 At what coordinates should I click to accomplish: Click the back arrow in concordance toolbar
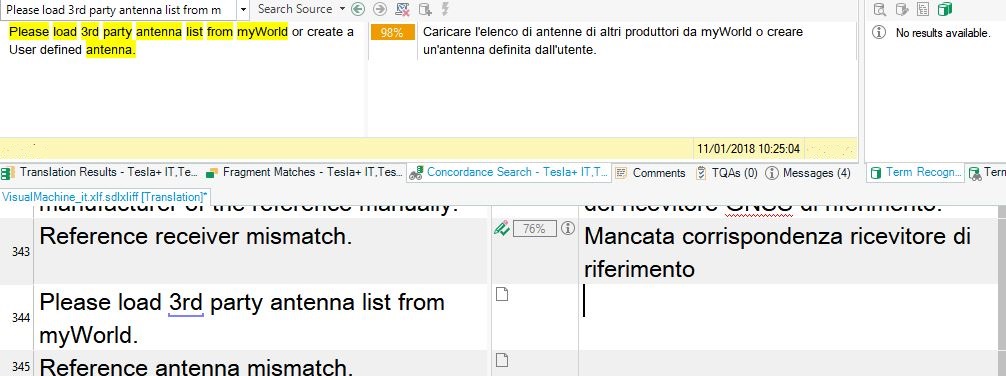point(358,9)
